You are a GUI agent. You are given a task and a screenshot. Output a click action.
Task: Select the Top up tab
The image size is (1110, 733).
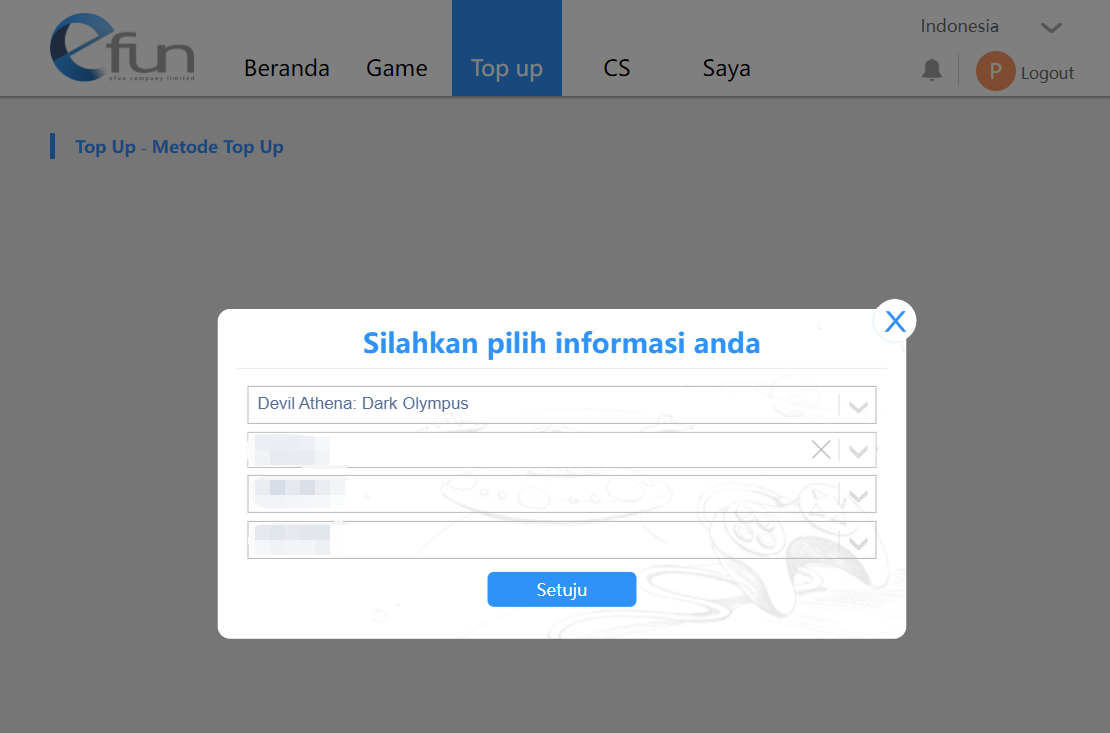507,48
